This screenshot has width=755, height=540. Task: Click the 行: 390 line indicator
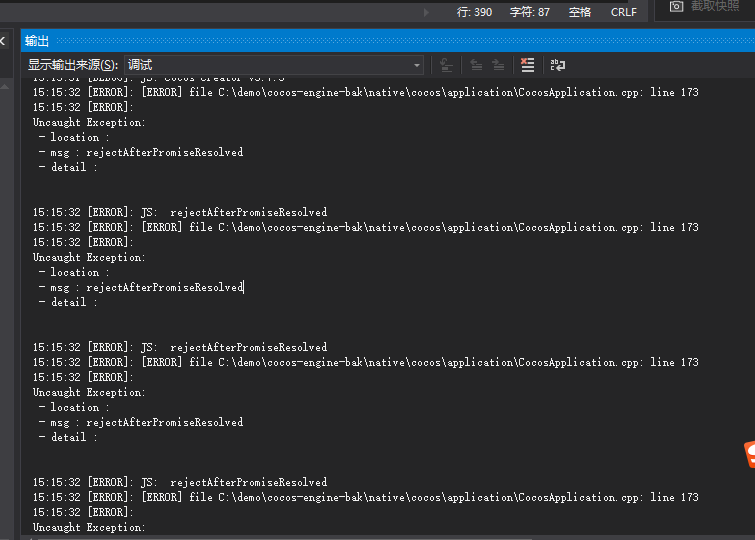tap(474, 12)
